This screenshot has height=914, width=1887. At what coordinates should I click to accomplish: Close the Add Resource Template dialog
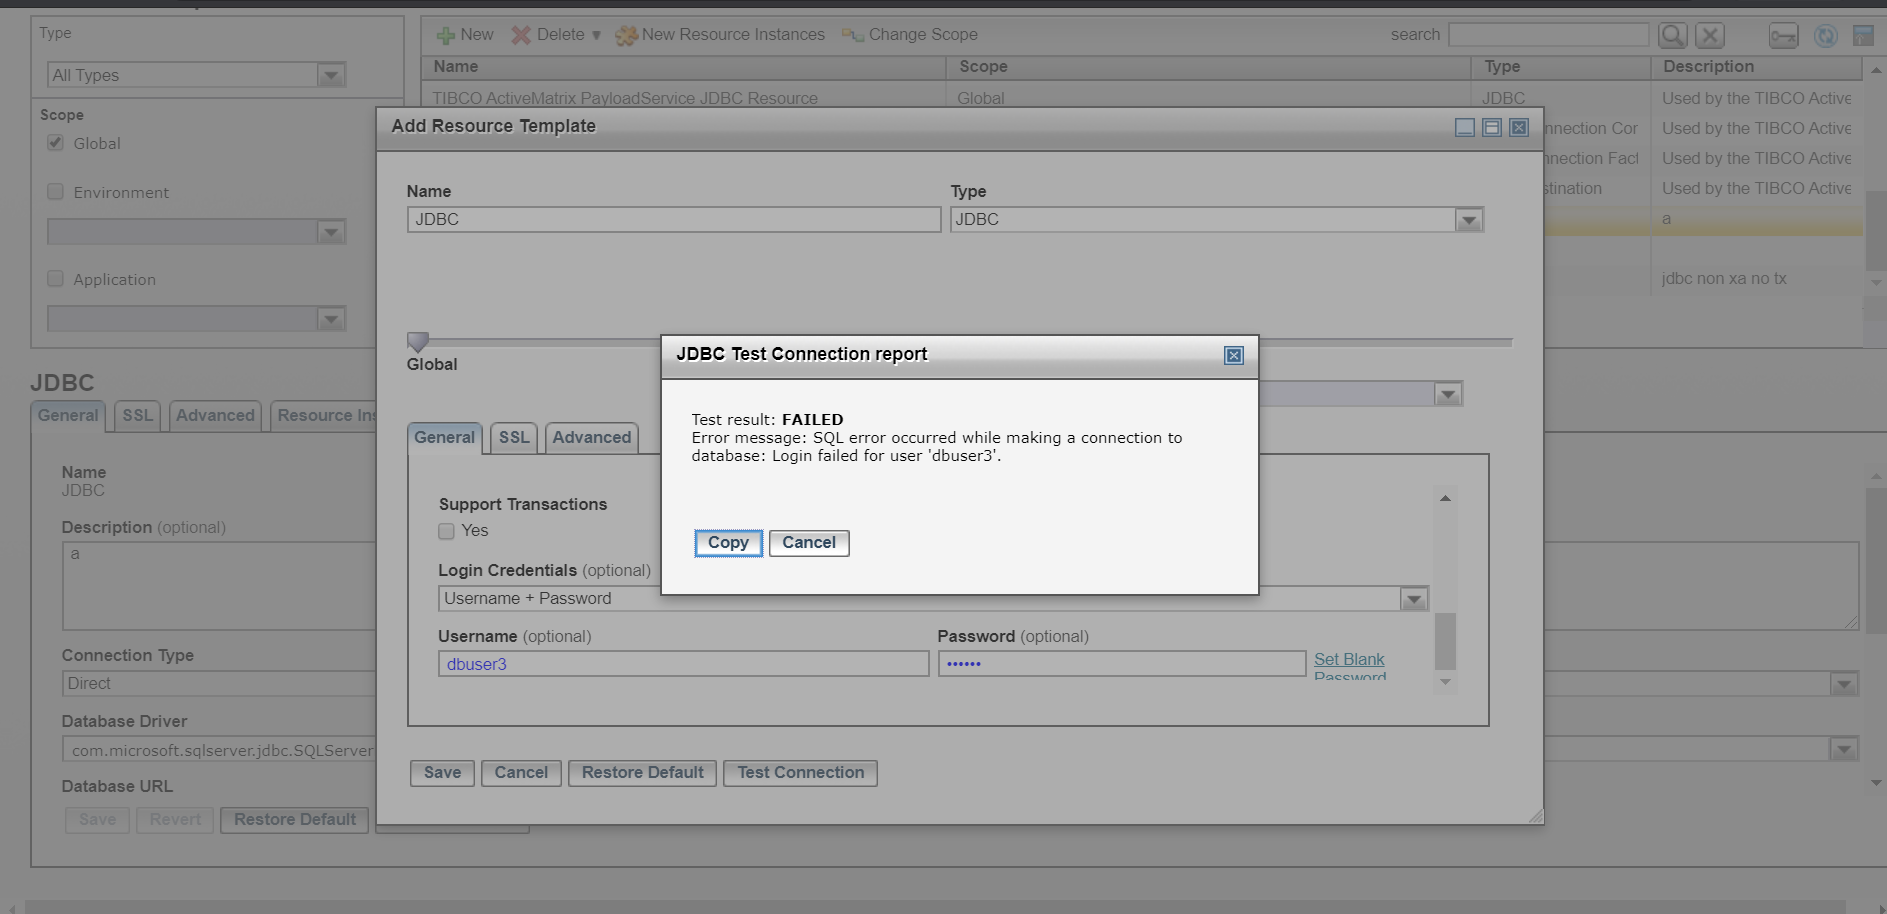click(1519, 127)
